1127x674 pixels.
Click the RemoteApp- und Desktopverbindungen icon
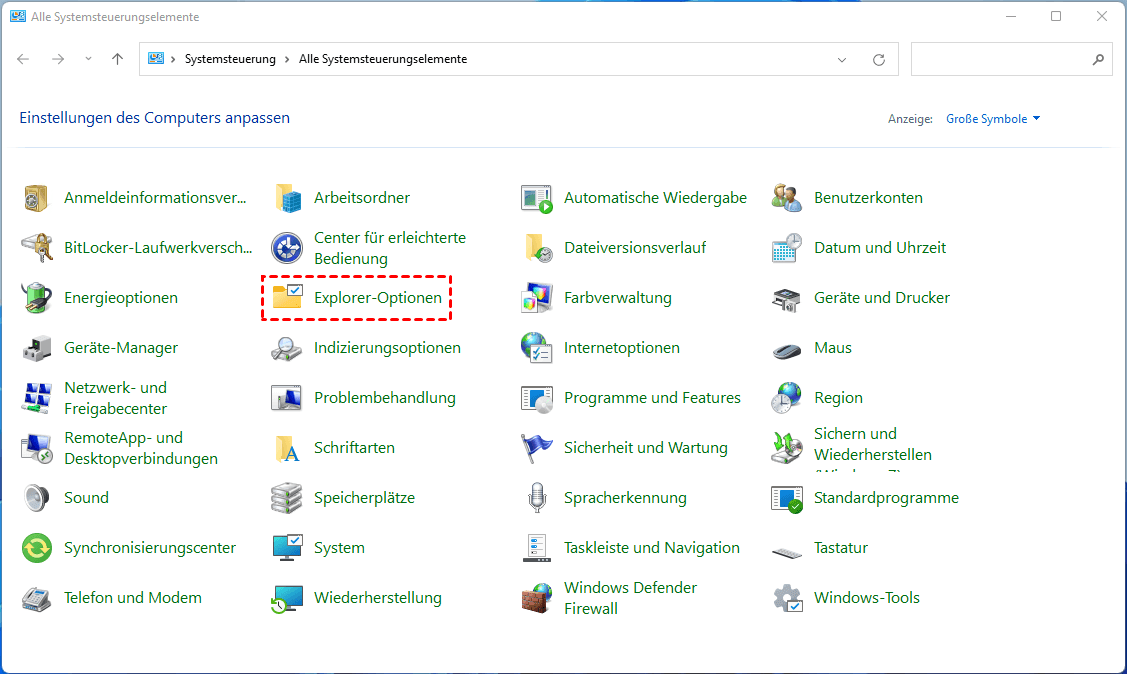pos(36,448)
